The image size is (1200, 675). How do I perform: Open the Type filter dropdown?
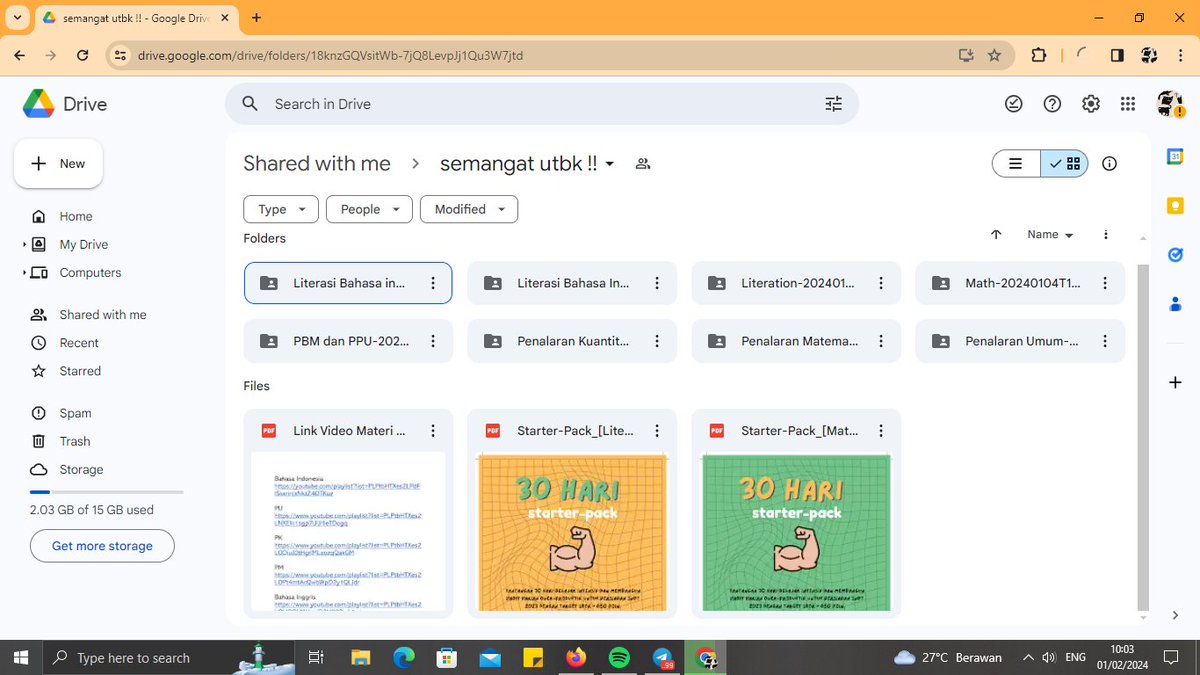tap(281, 209)
